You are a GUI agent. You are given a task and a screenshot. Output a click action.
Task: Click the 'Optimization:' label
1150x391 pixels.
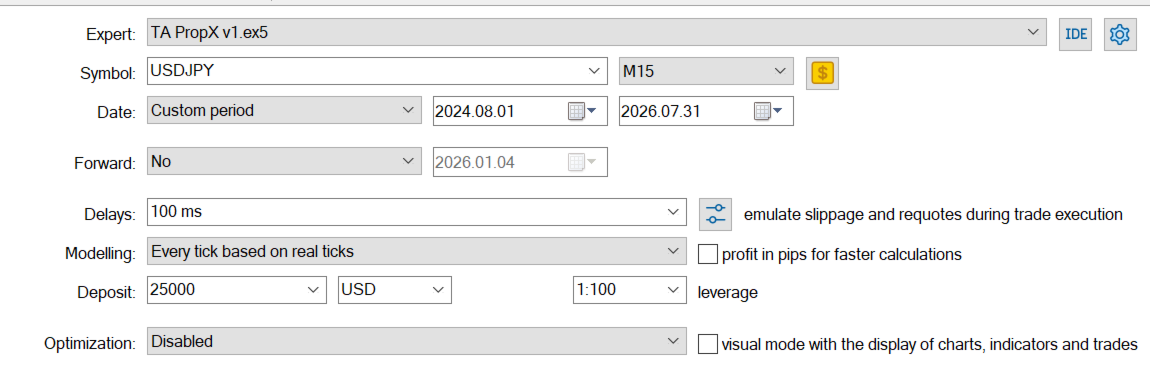point(90,343)
